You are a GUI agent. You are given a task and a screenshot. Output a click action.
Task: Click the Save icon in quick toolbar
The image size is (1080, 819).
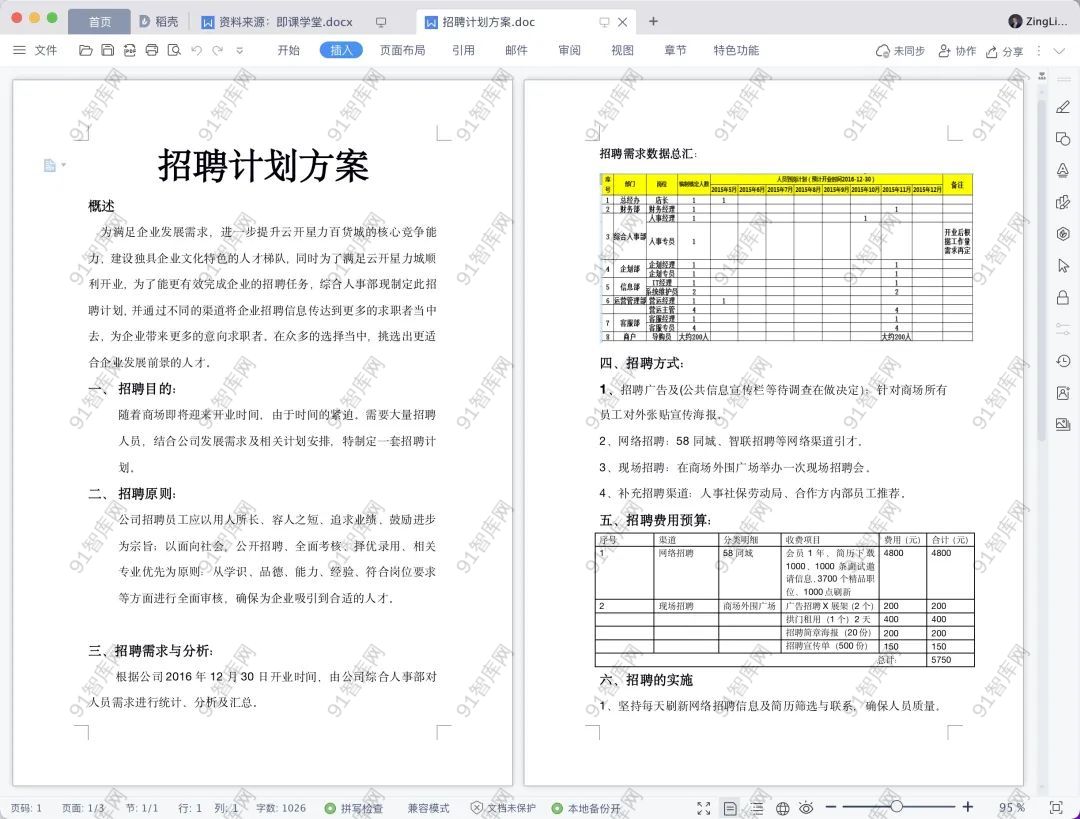[x=107, y=50]
